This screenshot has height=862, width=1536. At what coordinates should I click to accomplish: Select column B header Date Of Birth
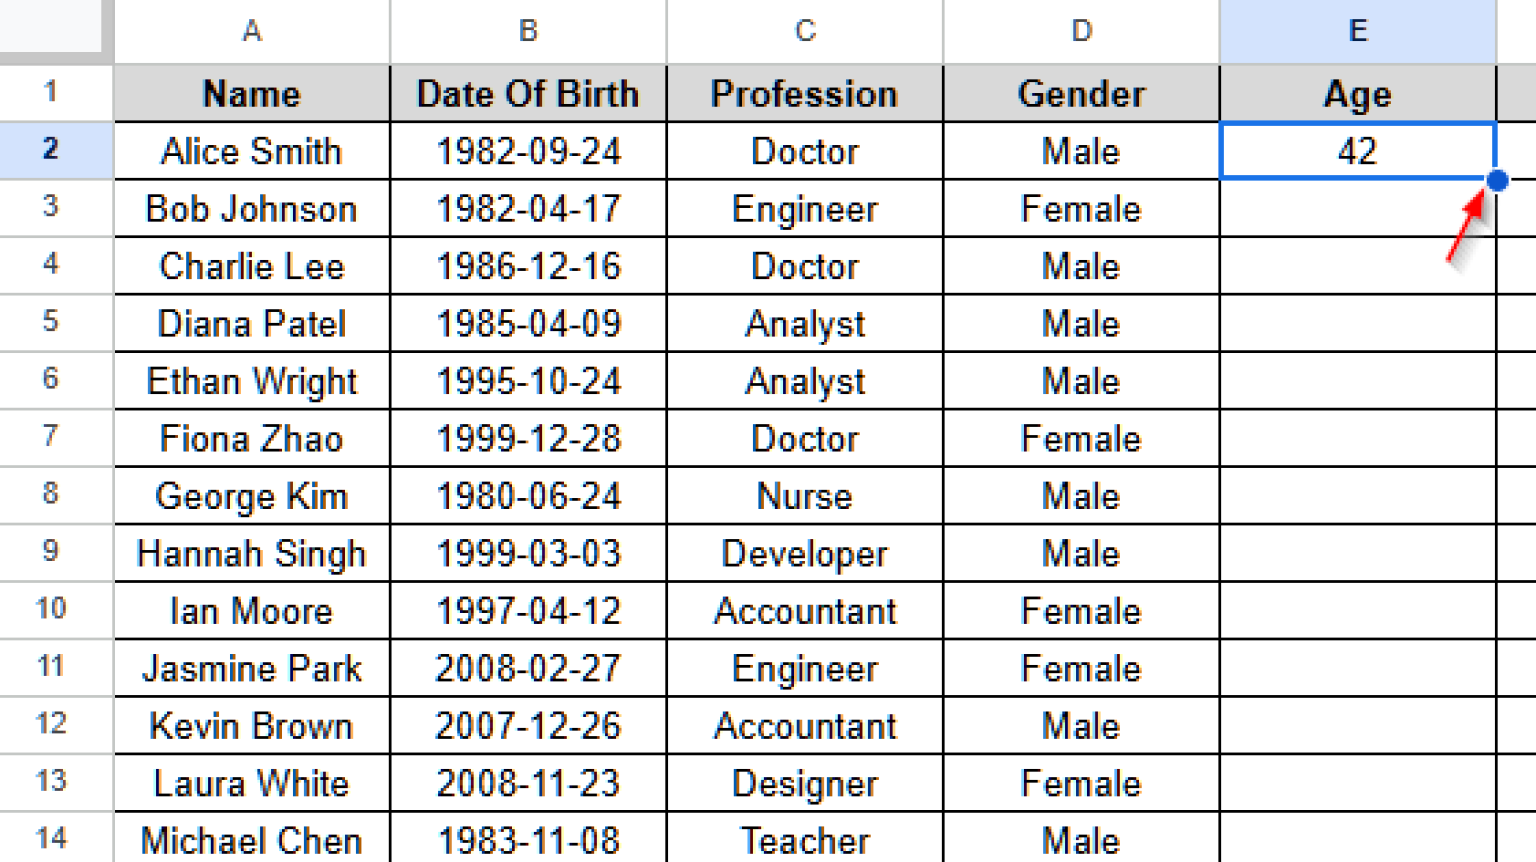(527, 30)
